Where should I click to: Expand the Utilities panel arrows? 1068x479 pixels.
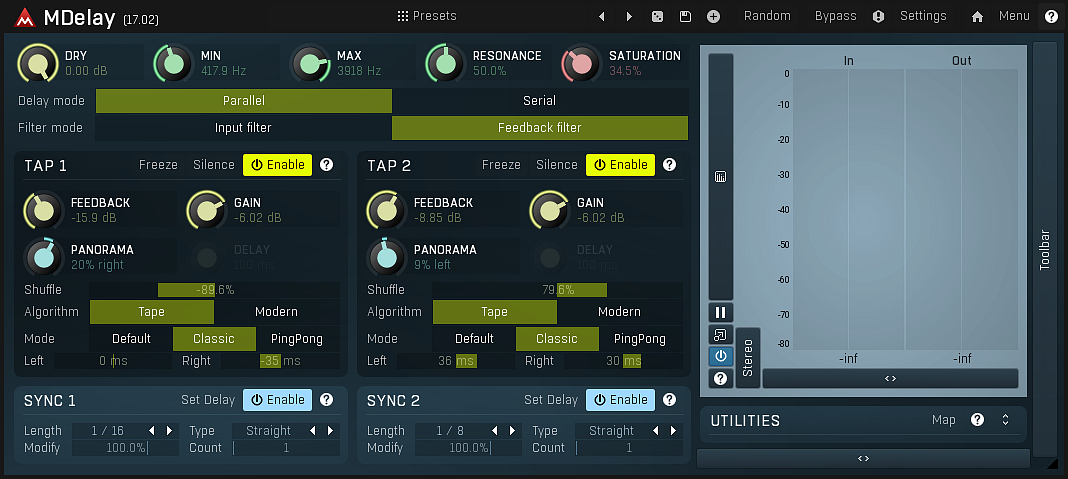click(1005, 420)
